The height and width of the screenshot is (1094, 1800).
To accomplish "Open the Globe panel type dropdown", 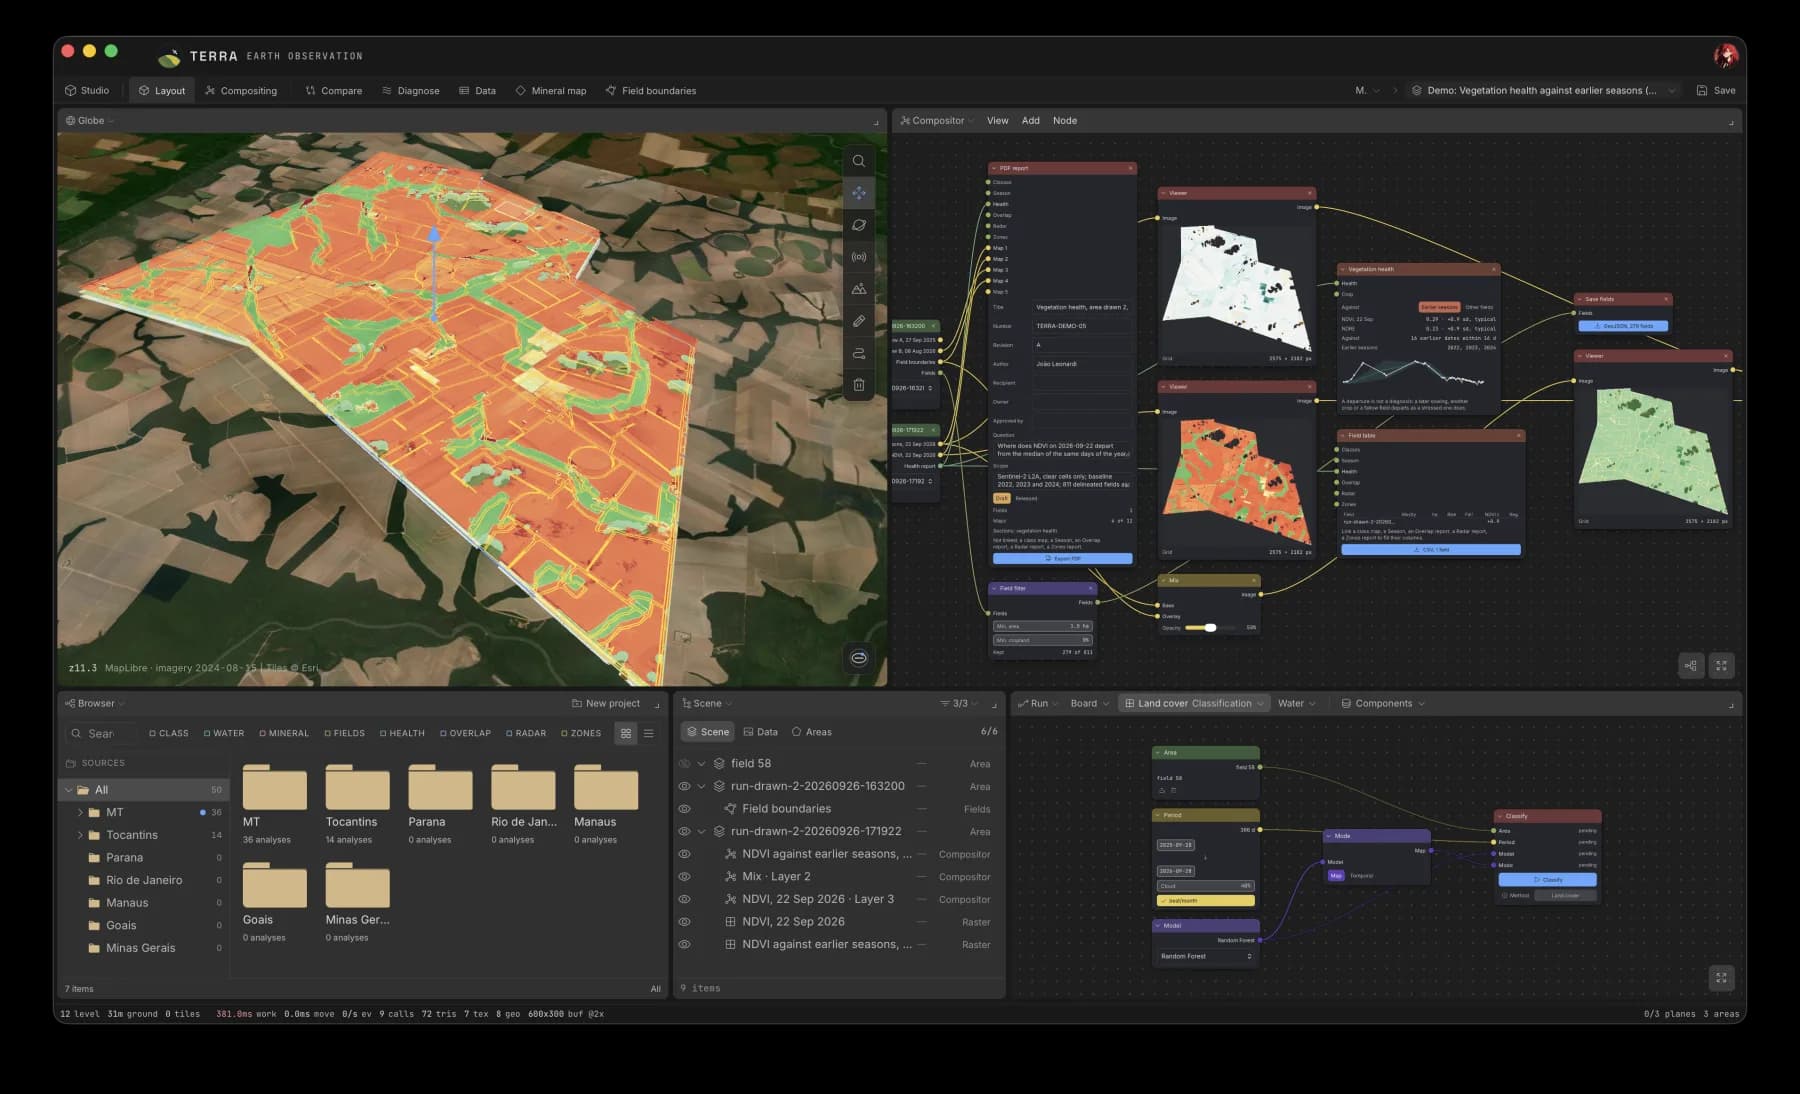I will [90, 120].
